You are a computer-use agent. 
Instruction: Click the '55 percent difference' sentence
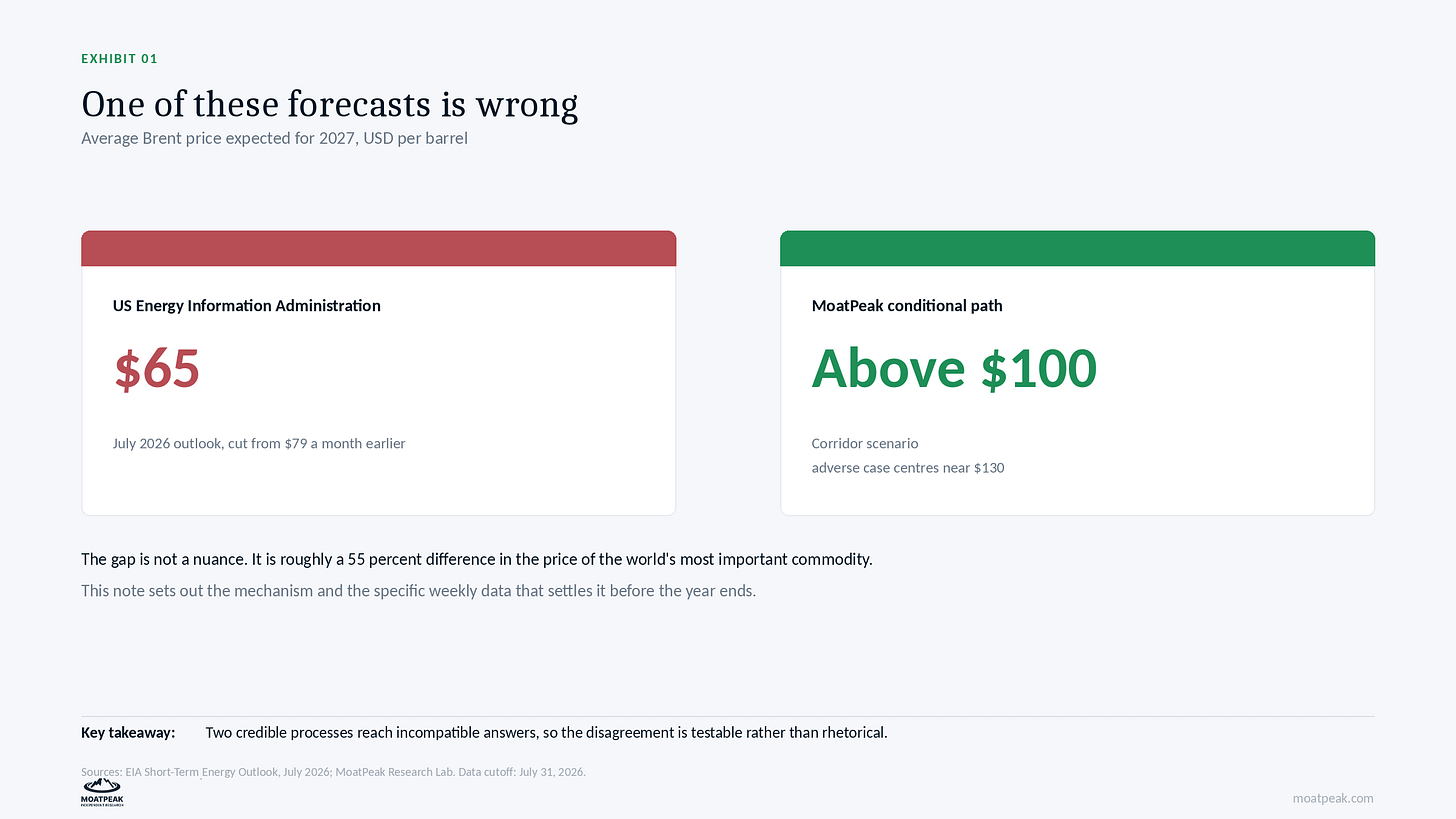(477, 559)
